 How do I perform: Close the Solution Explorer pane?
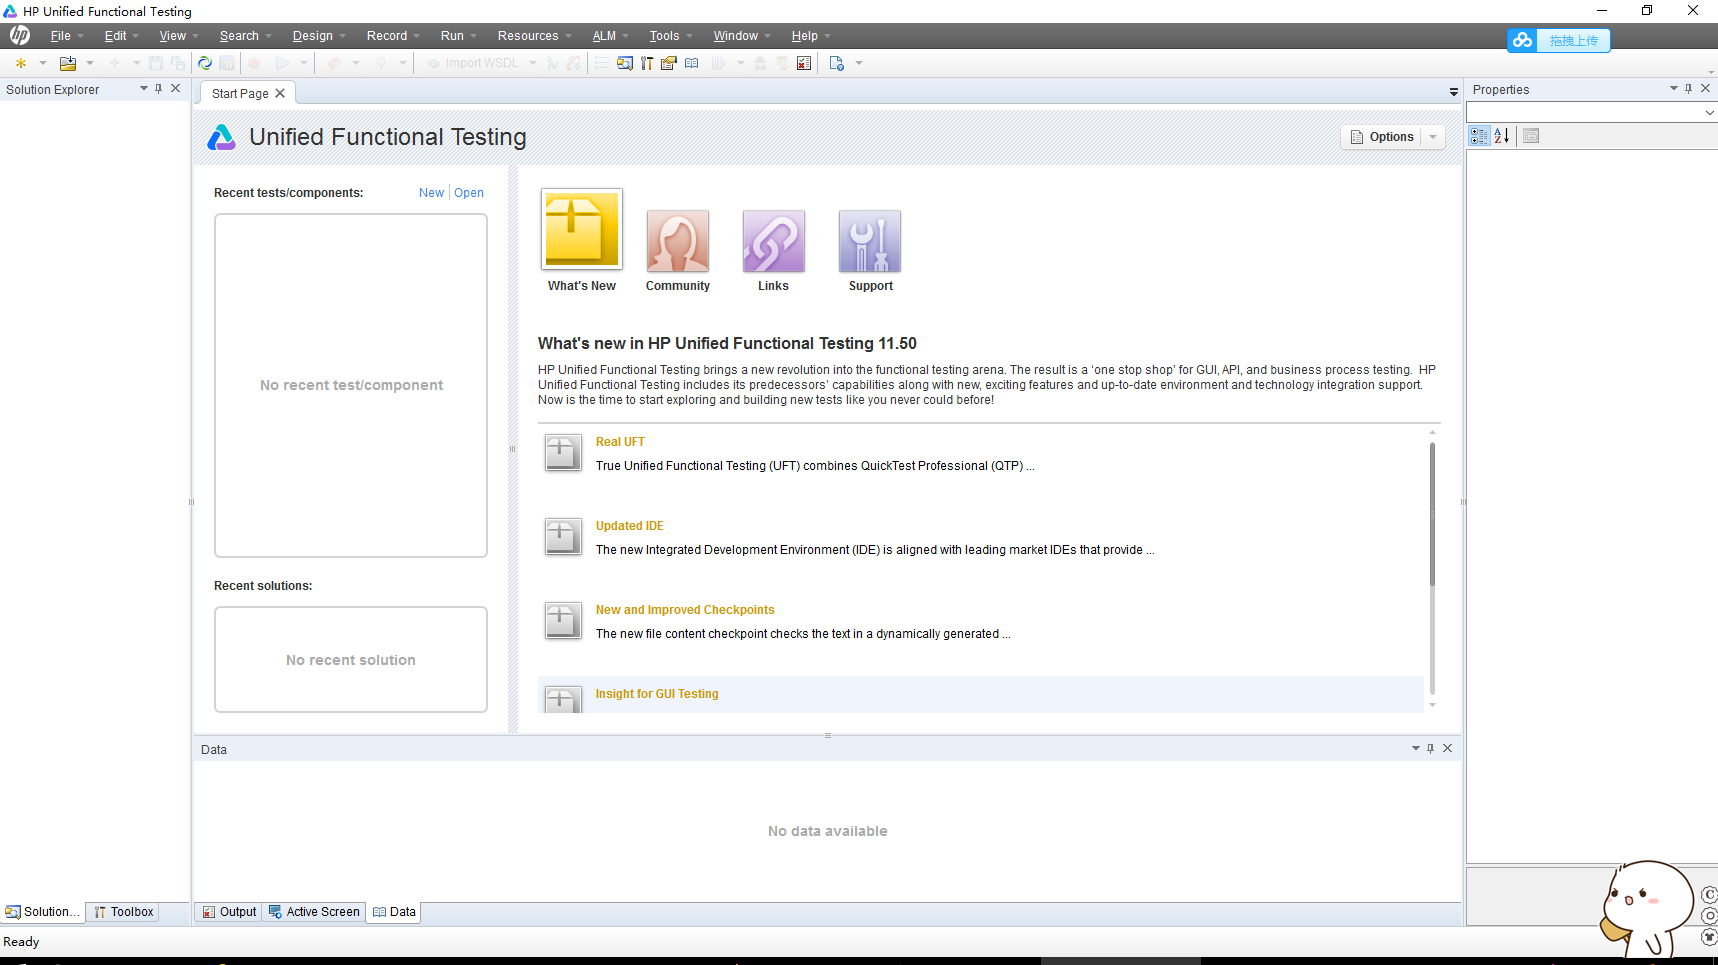176,89
